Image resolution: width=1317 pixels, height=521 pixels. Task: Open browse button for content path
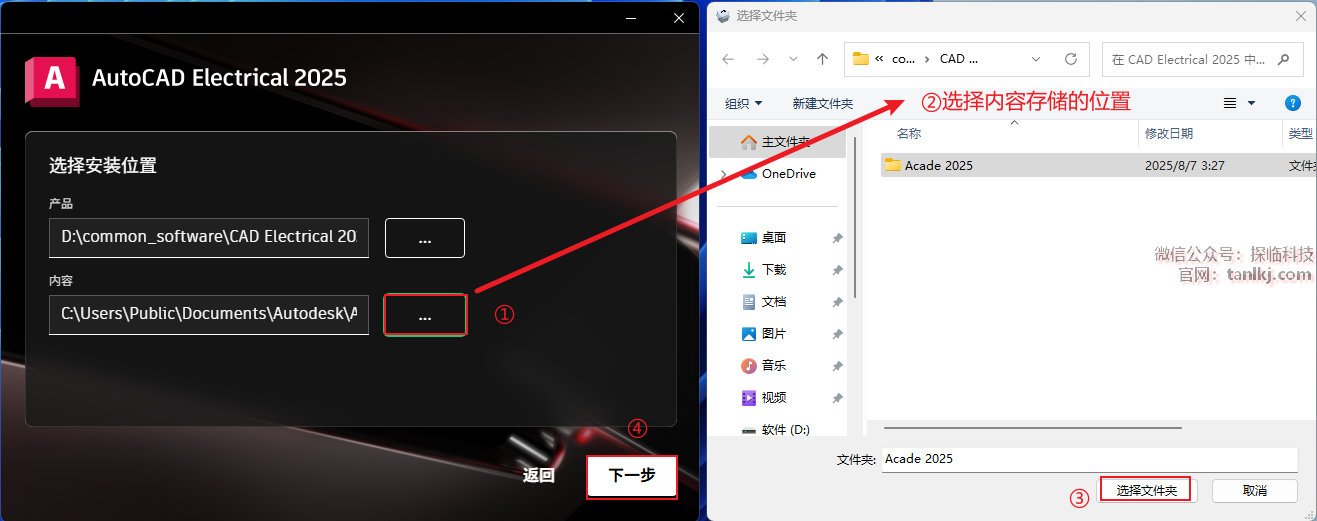(425, 315)
